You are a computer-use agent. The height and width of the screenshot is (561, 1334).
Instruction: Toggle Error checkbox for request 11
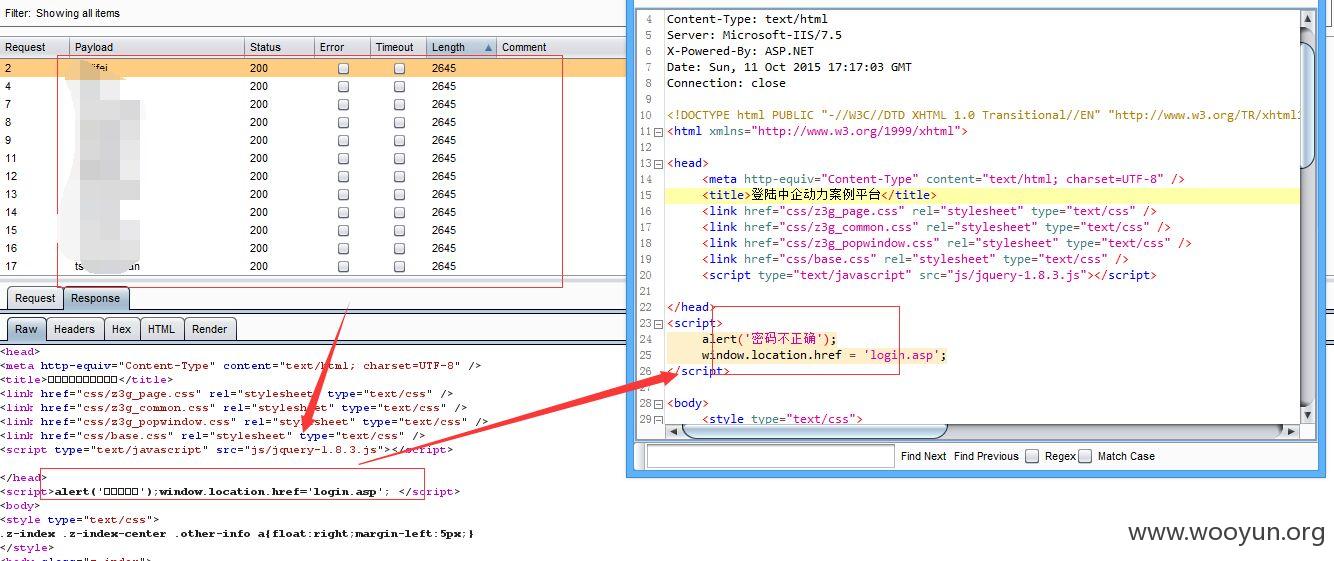(x=344, y=158)
